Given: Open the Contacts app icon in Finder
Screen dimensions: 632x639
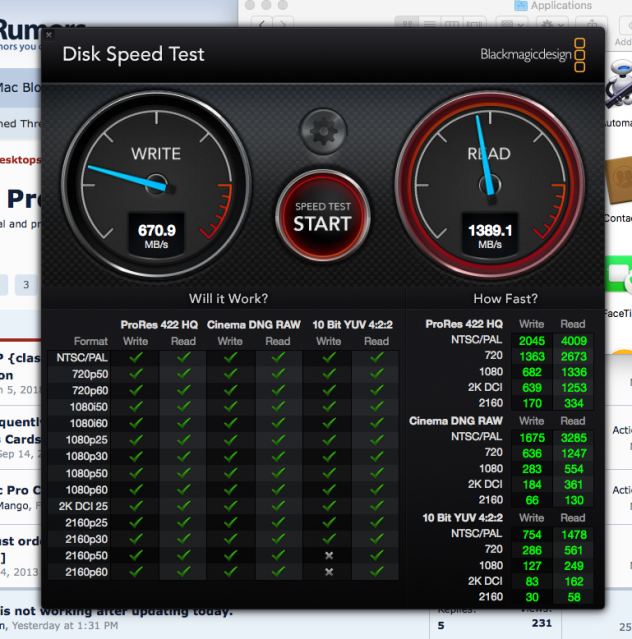Looking at the screenshot, I should [x=619, y=181].
